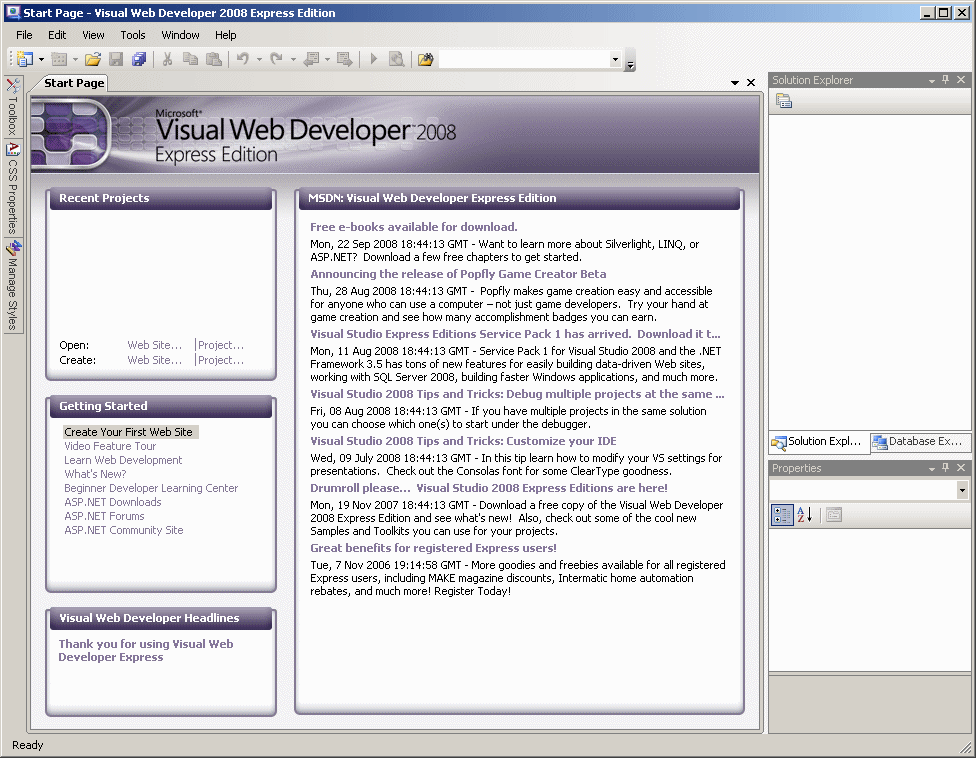The width and height of the screenshot is (976, 758).
Task: Switch to the Solution Explorer bottom tab
Action: tap(818, 441)
